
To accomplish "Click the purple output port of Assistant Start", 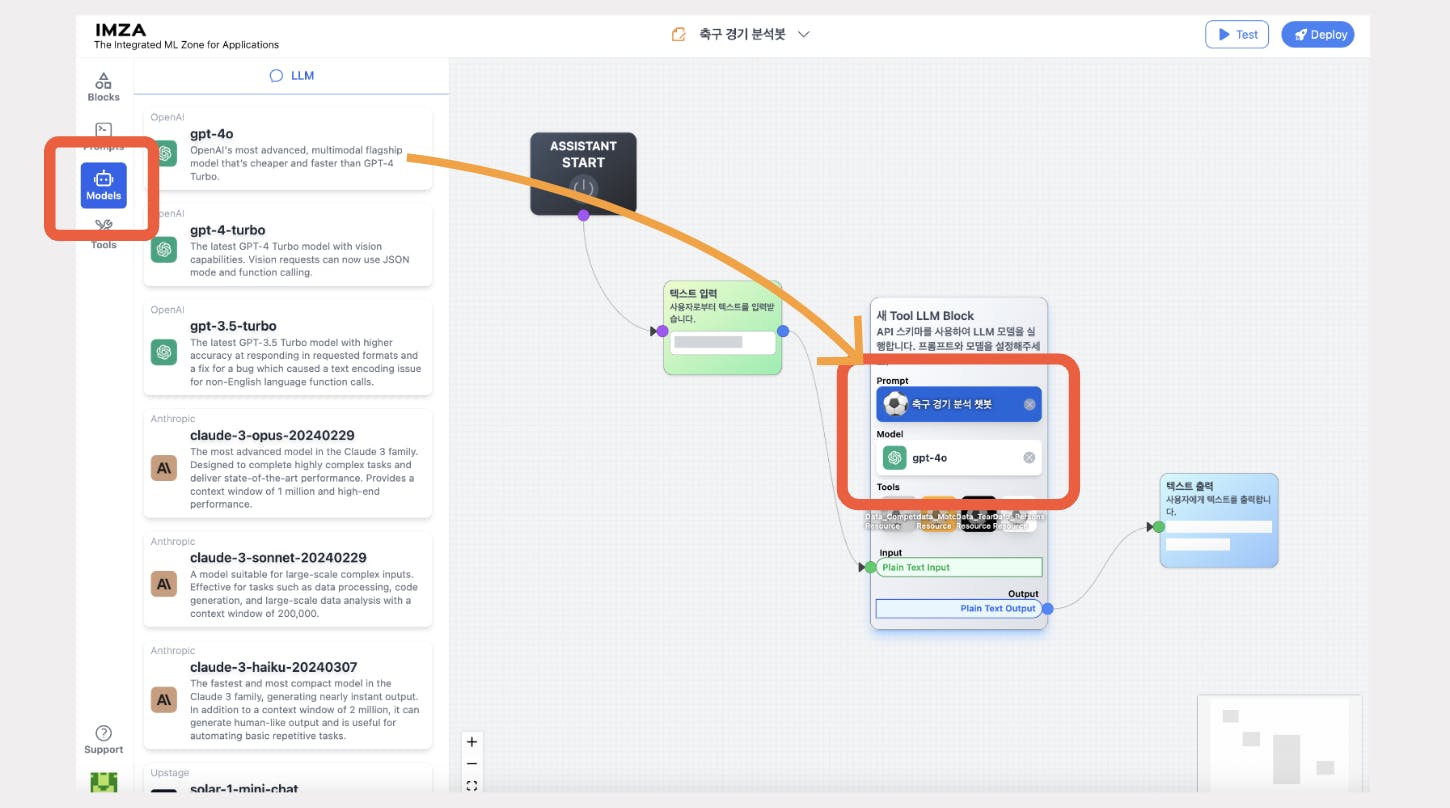I will pyautogui.click(x=583, y=215).
